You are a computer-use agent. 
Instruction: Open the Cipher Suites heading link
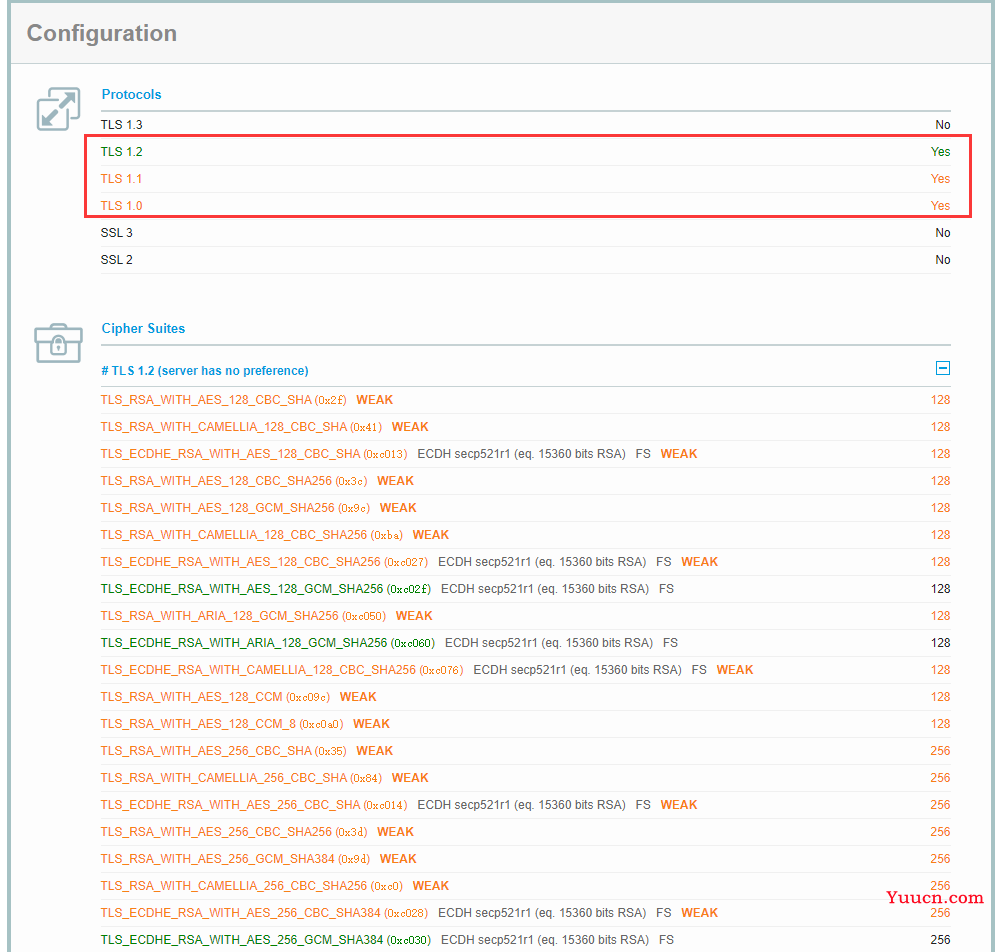point(144,328)
